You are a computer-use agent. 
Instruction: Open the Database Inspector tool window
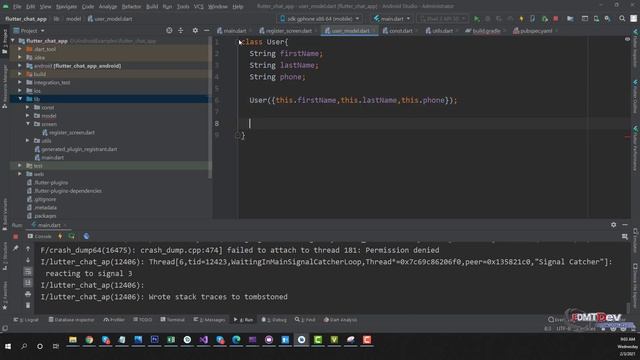click(x=71, y=320)
